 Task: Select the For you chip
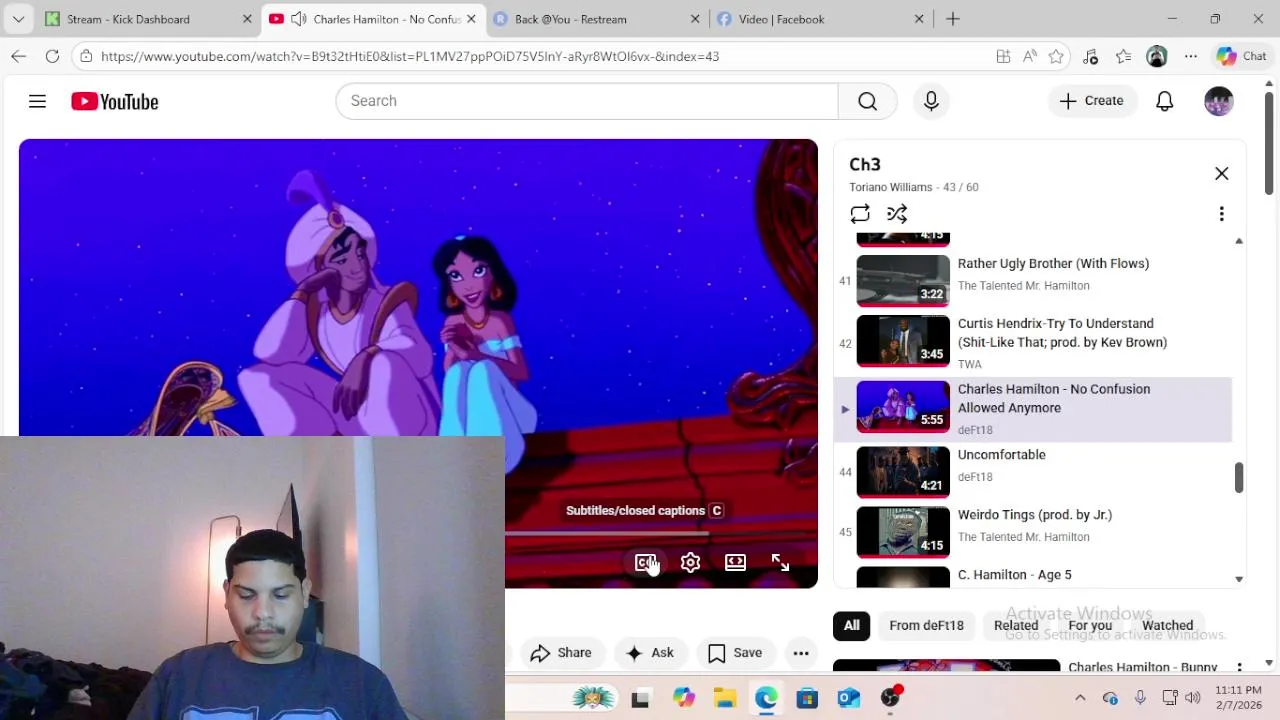1090,625
